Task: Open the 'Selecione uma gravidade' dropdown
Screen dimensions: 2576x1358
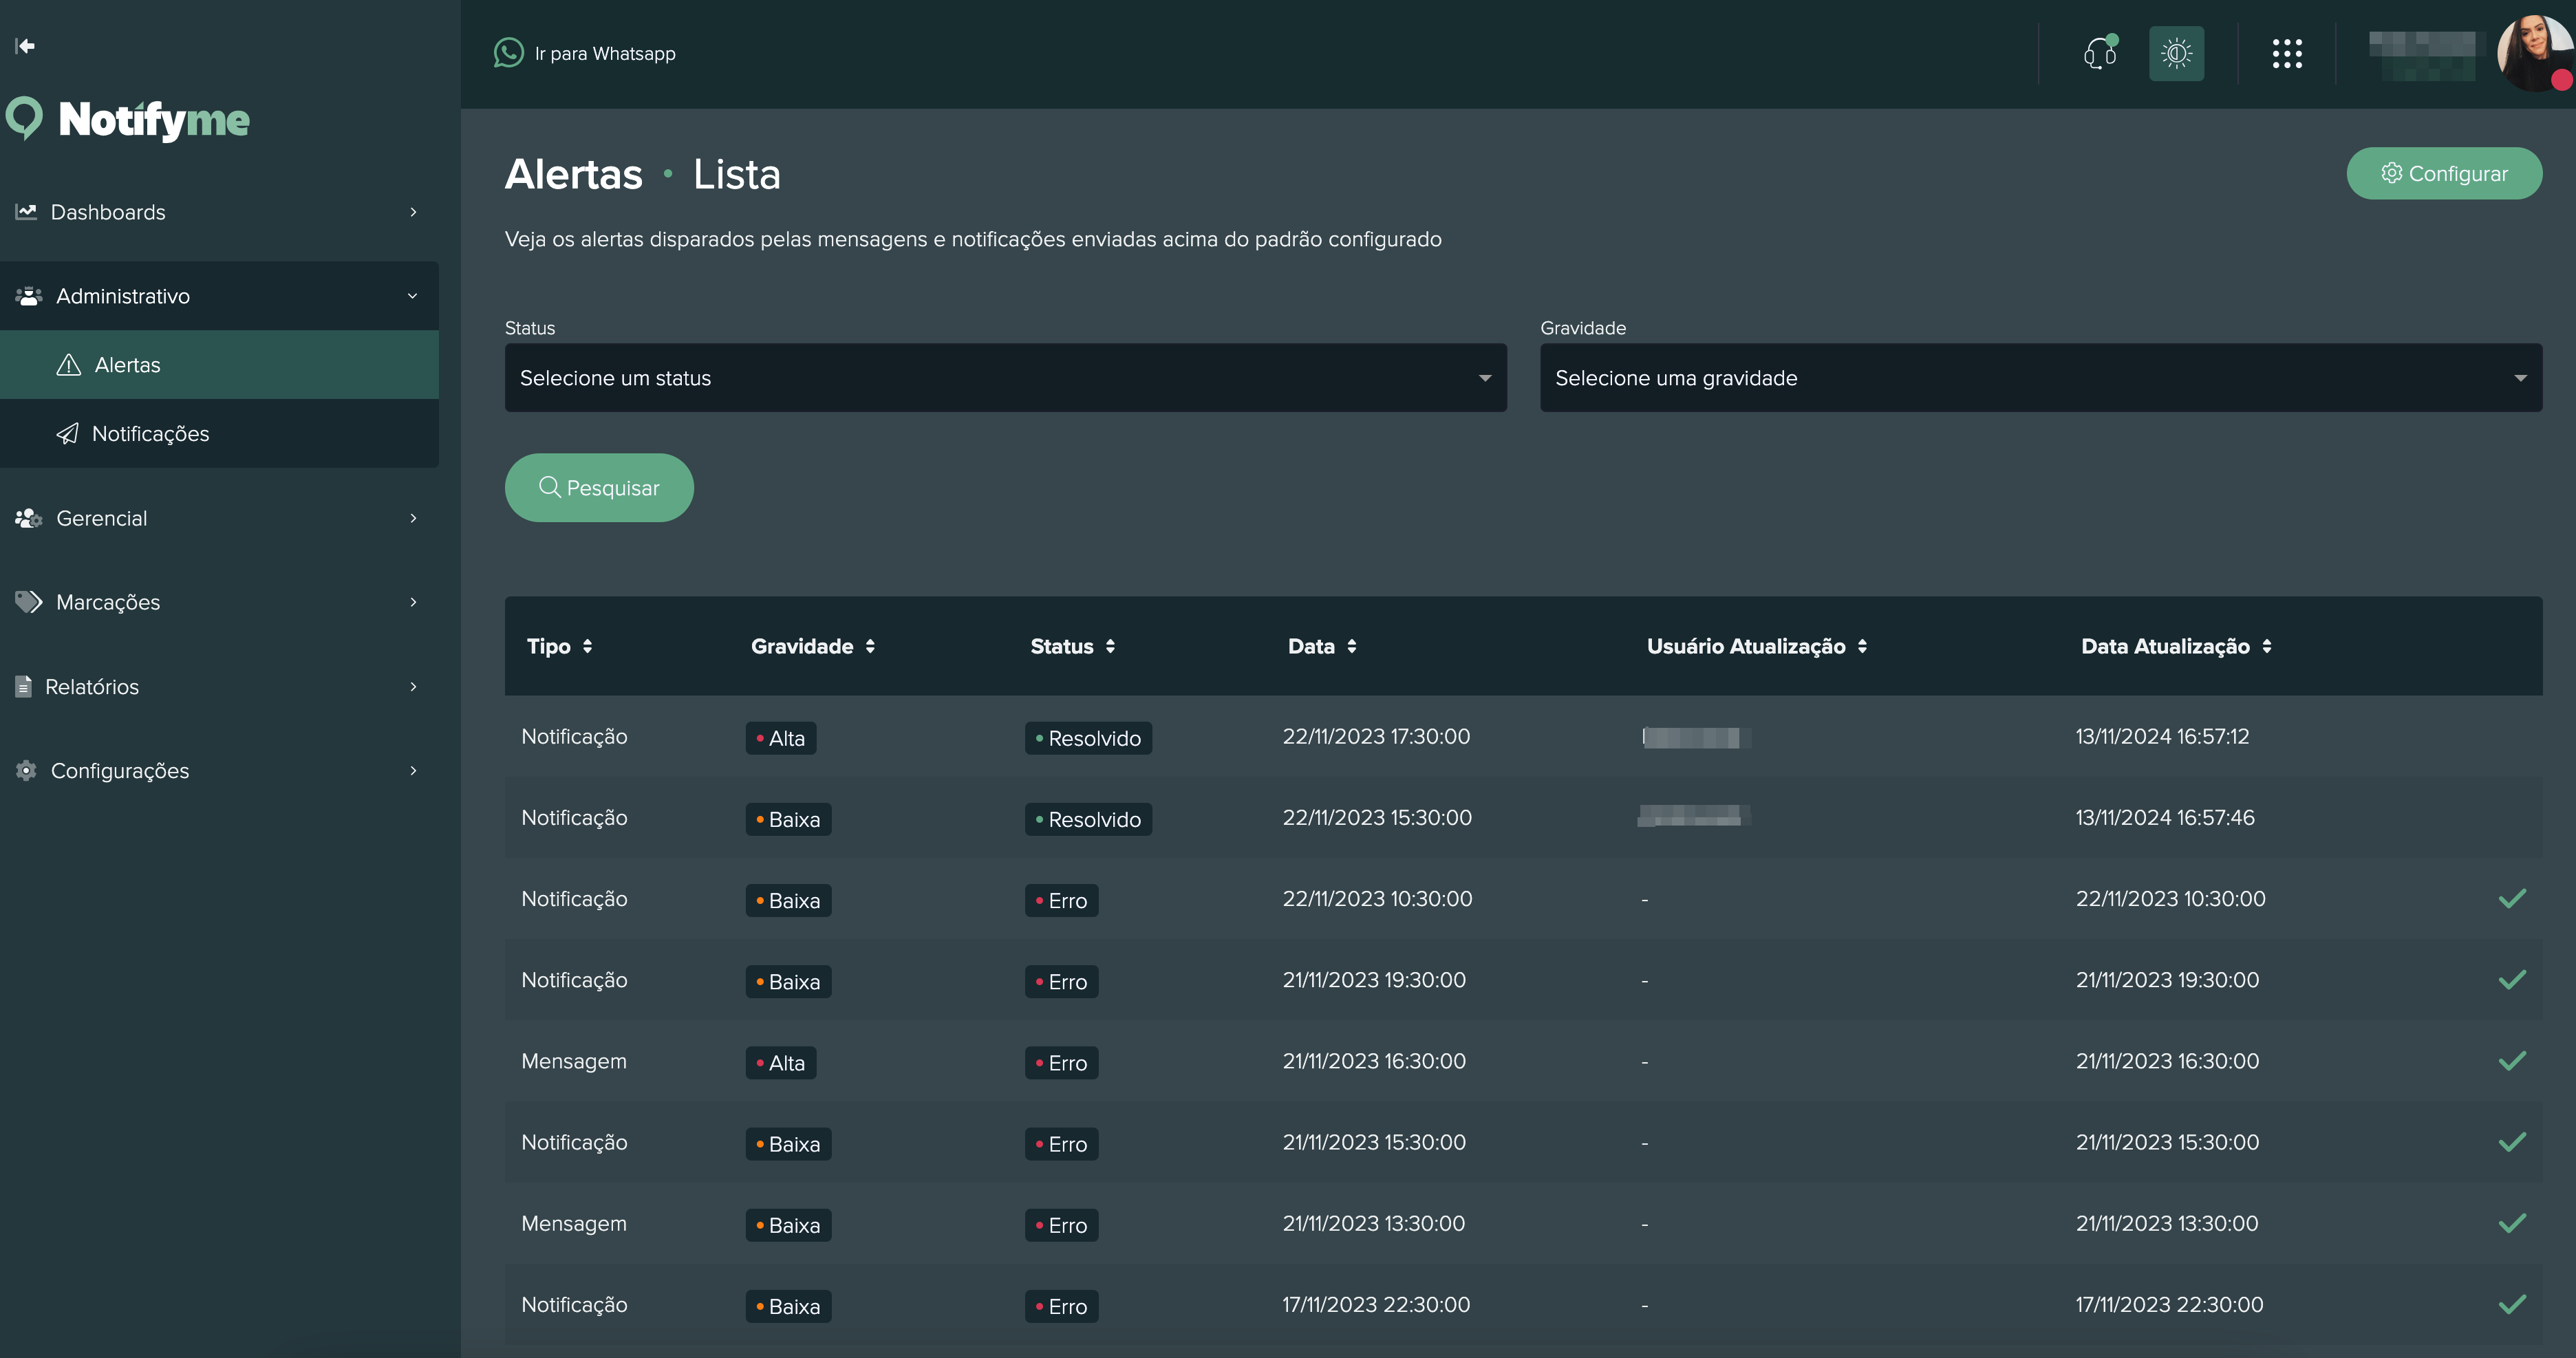Action: point(2040,378)
